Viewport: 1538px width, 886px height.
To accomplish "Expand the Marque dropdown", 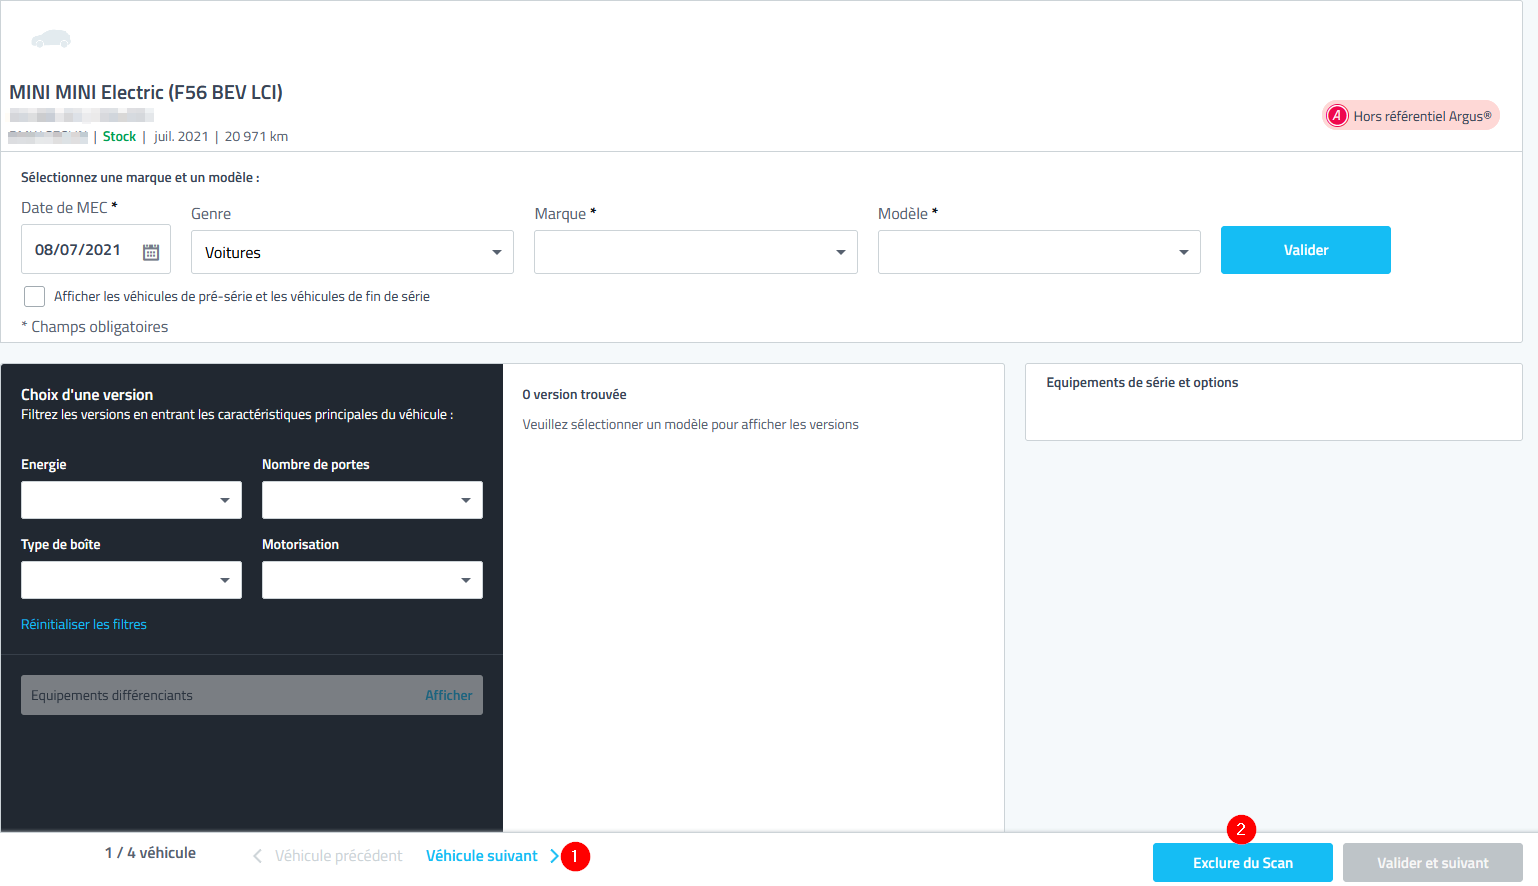I will click(x=696, y=252).
